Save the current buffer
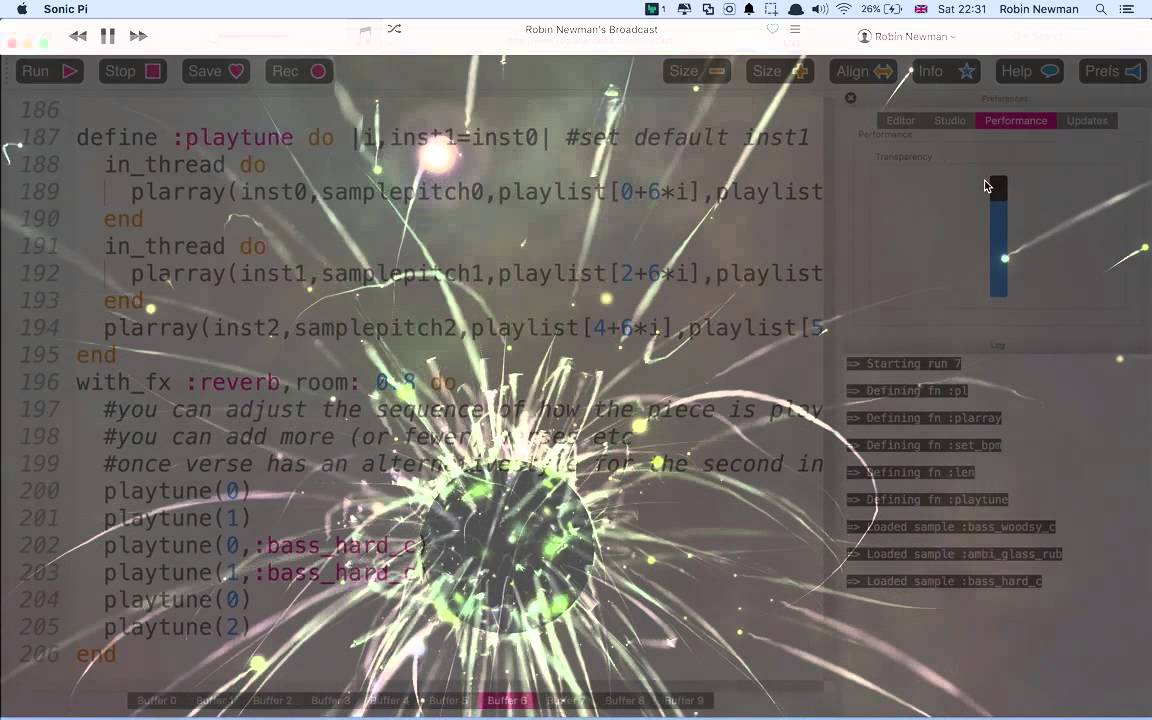This screenshot has height=720, width=1152. (215, 71)
